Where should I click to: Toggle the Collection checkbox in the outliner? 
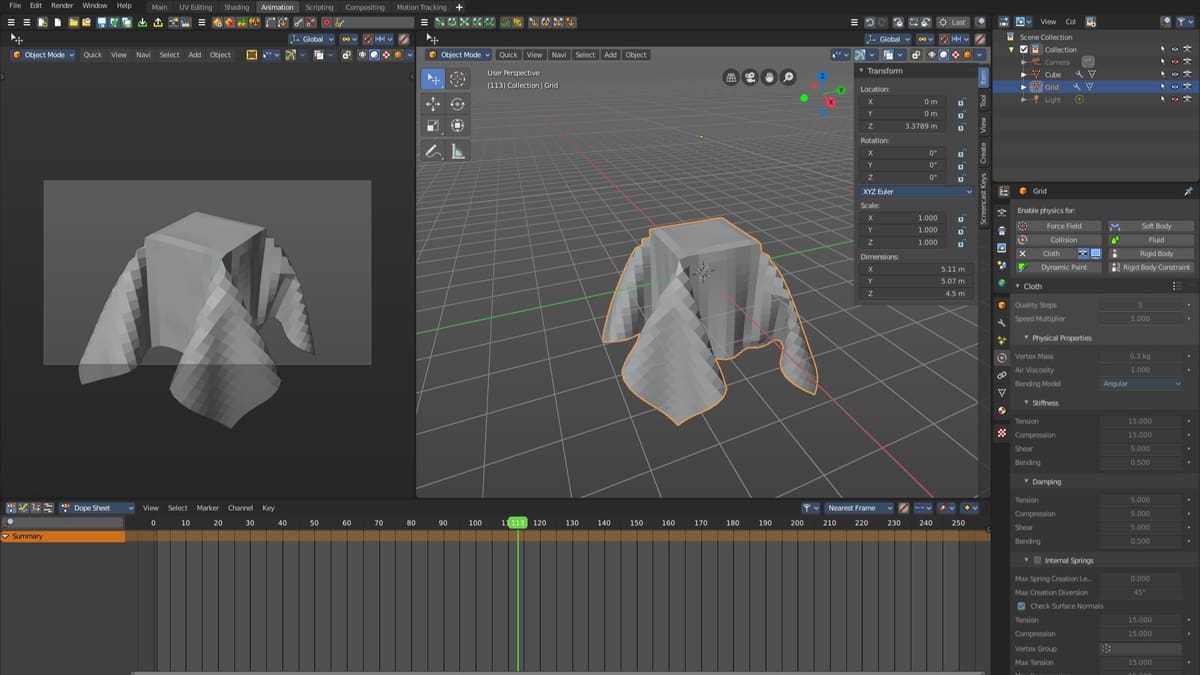(x=1023, y=49)
